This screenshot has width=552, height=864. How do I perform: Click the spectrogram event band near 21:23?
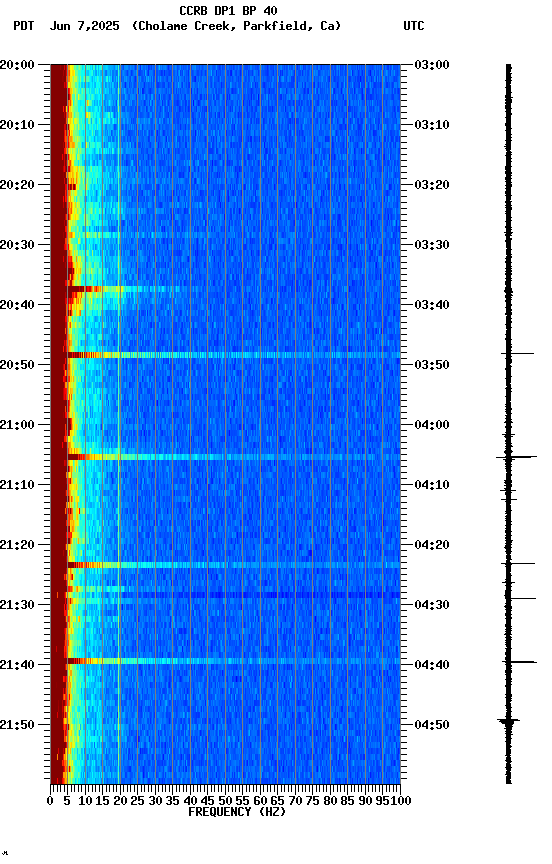pos(234,565)
